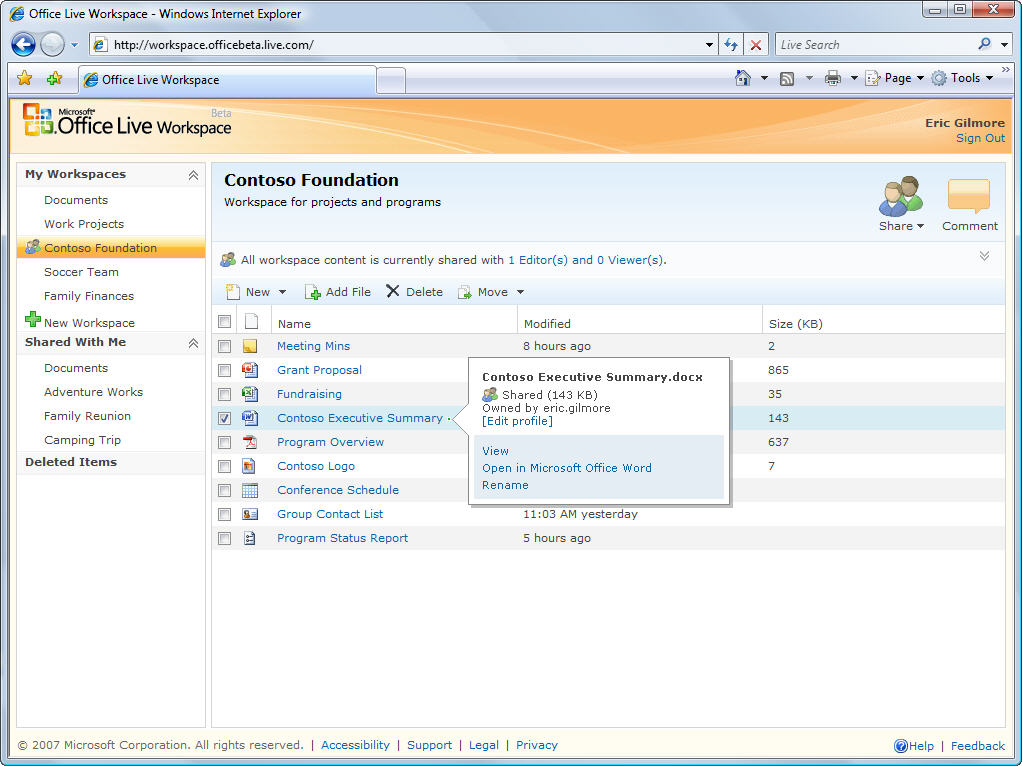1022x766 pixels.
Task: Click the Print icon in toolbar
Action: 832,78
